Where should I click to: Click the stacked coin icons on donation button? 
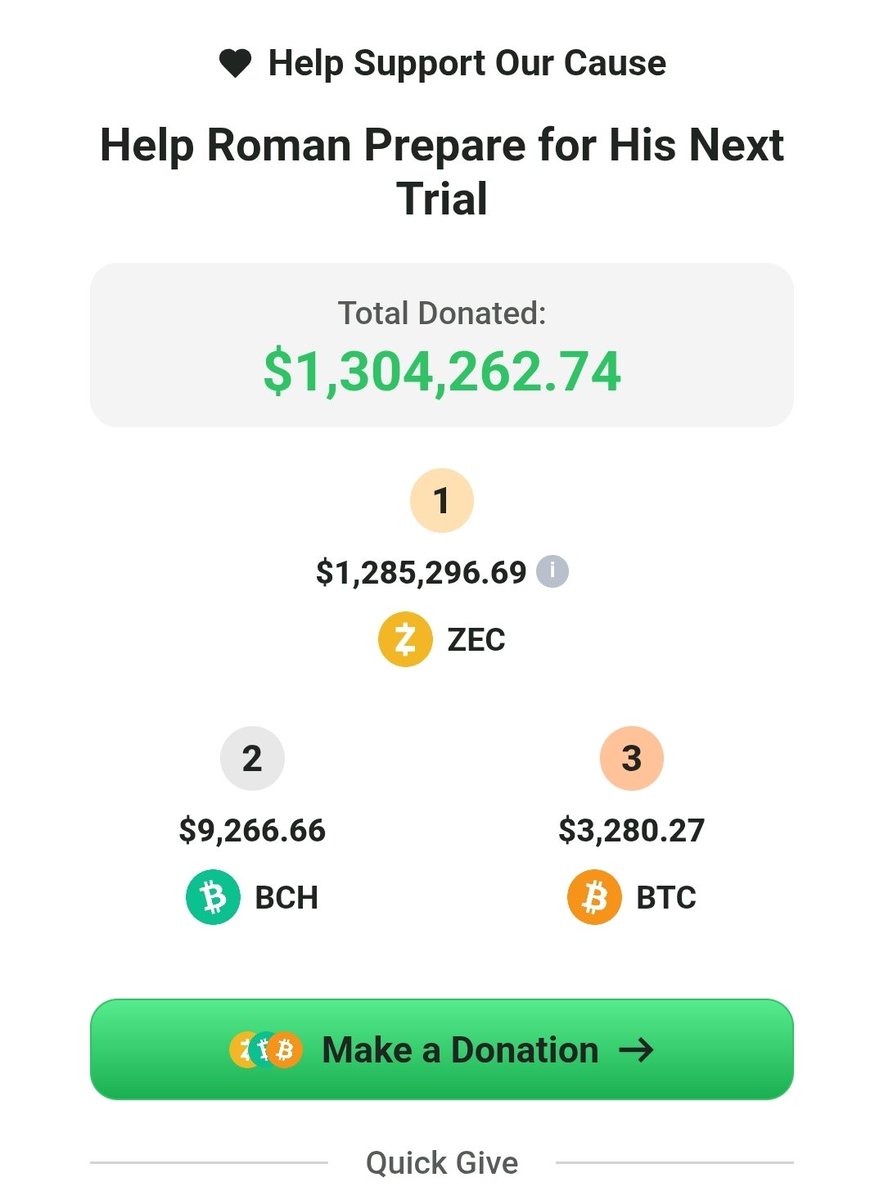pos(265,1050)
